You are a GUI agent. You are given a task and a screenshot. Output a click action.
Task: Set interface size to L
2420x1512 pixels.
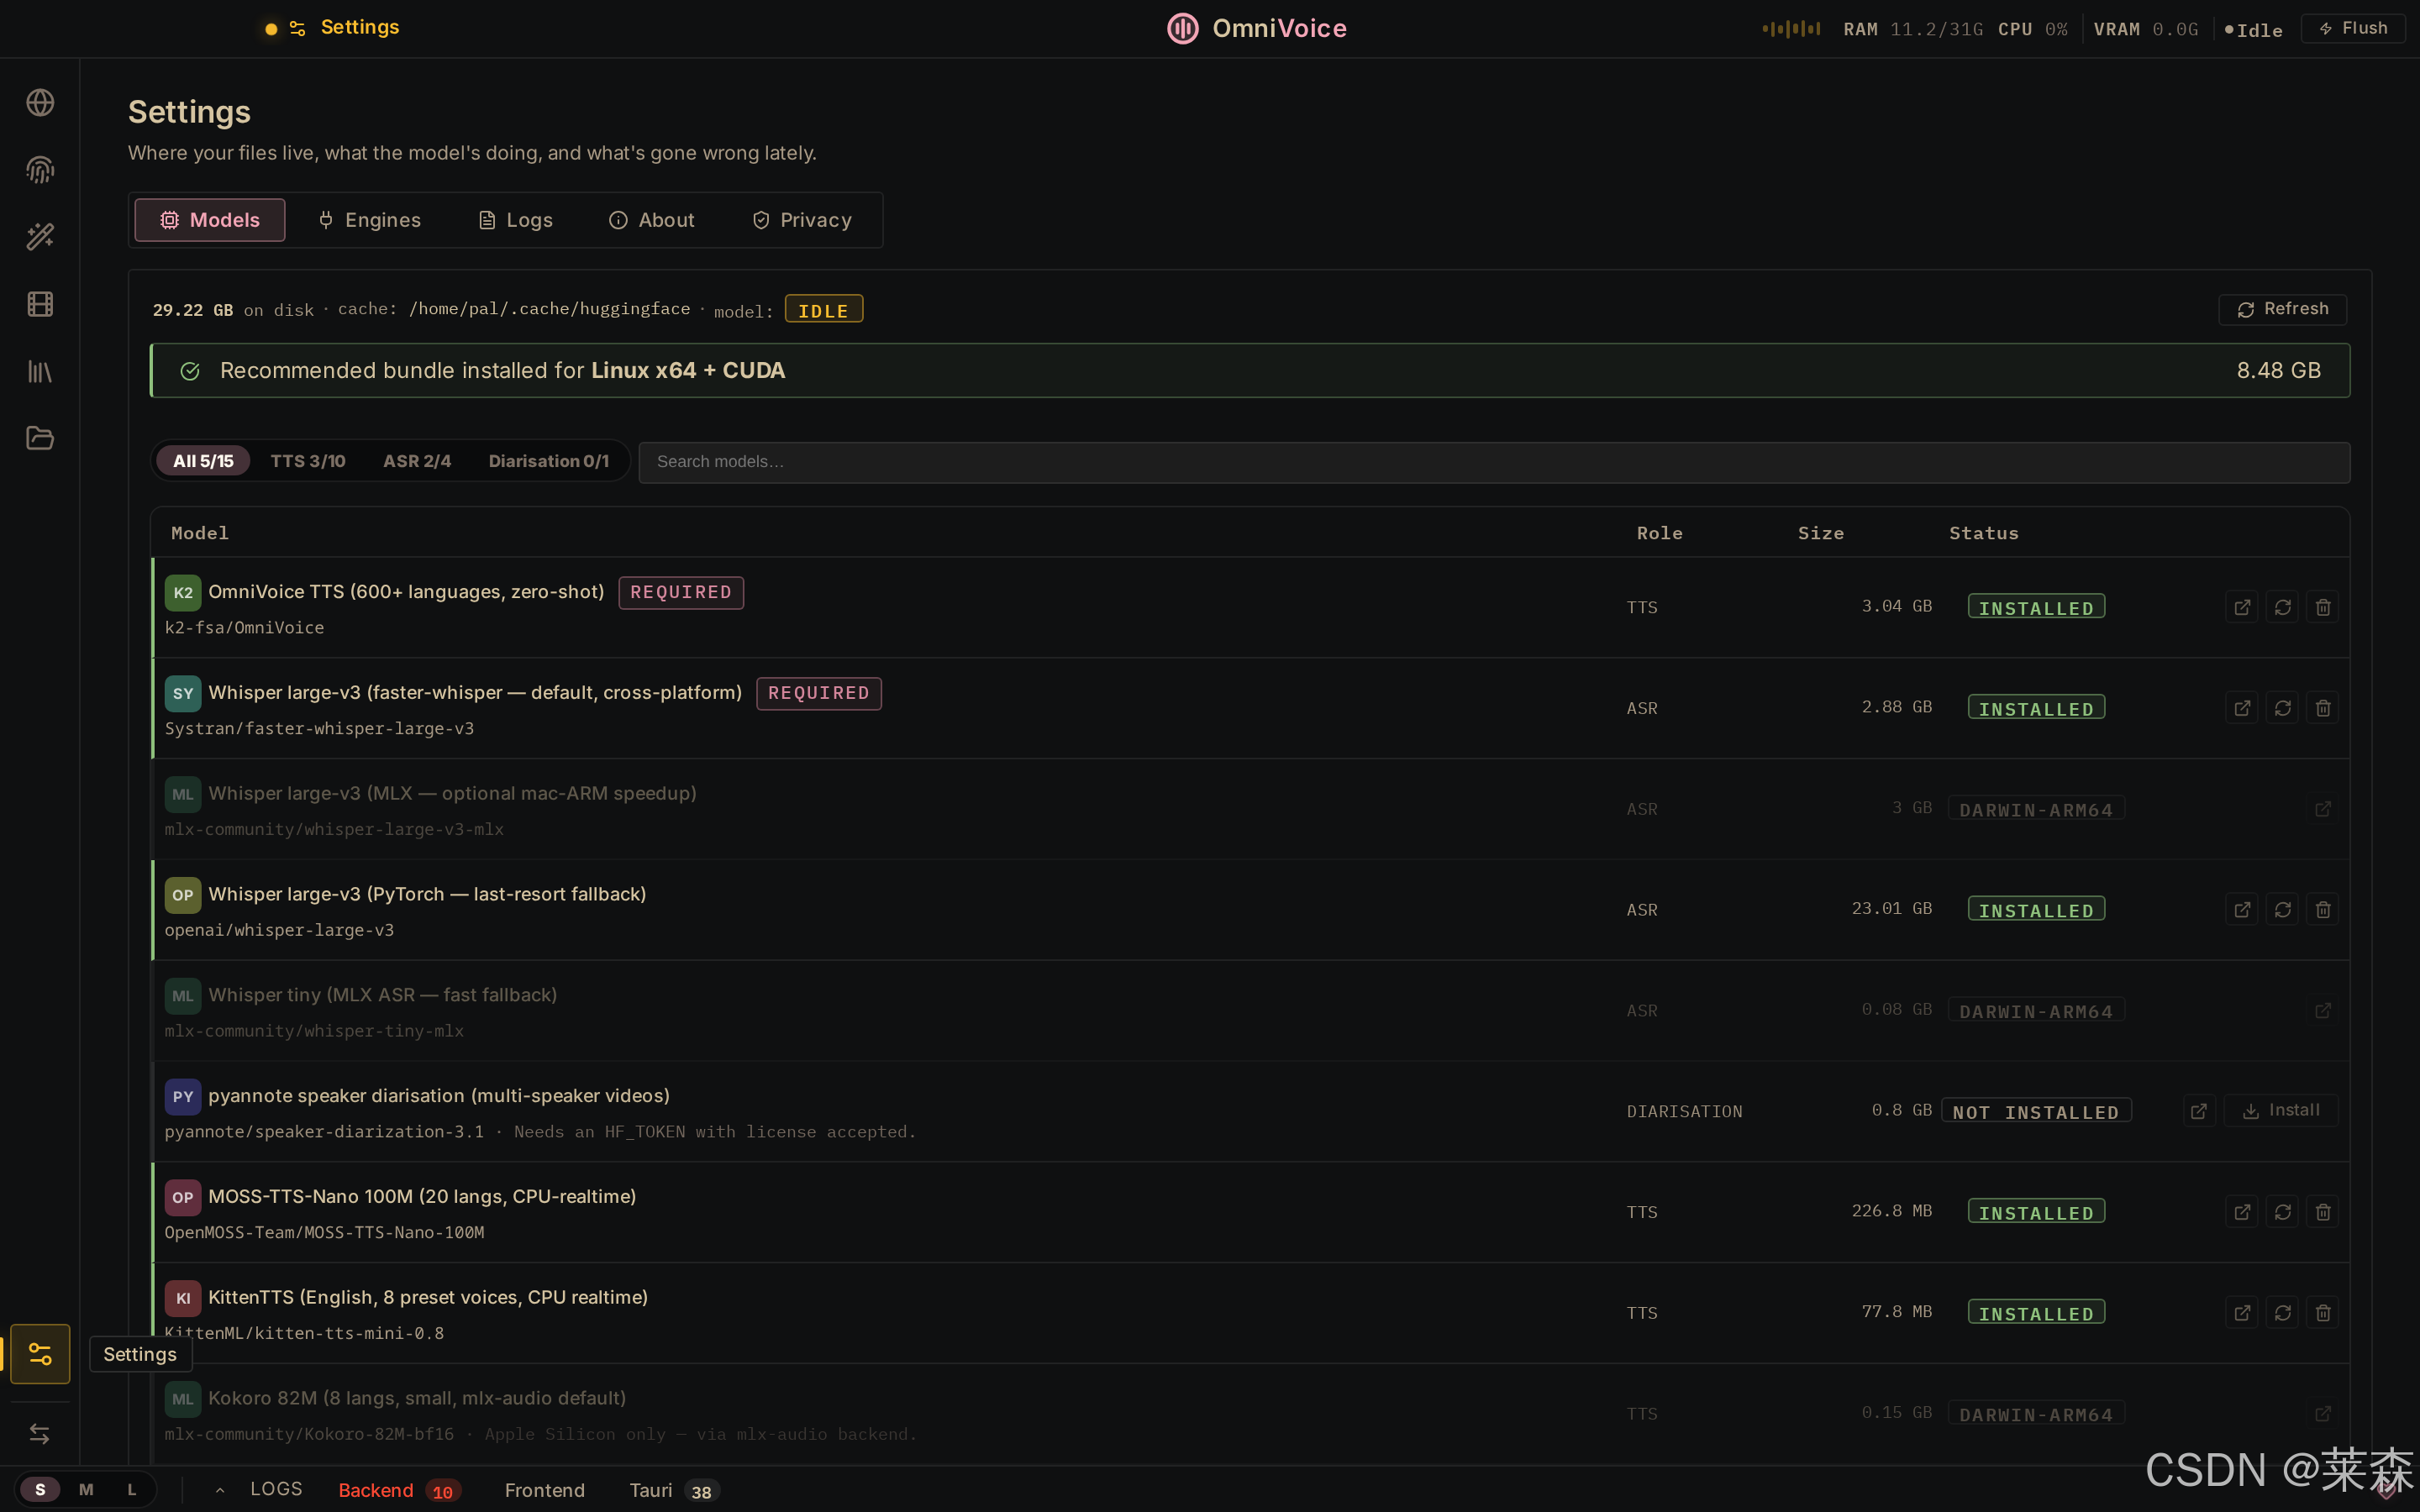(132, 1490)
